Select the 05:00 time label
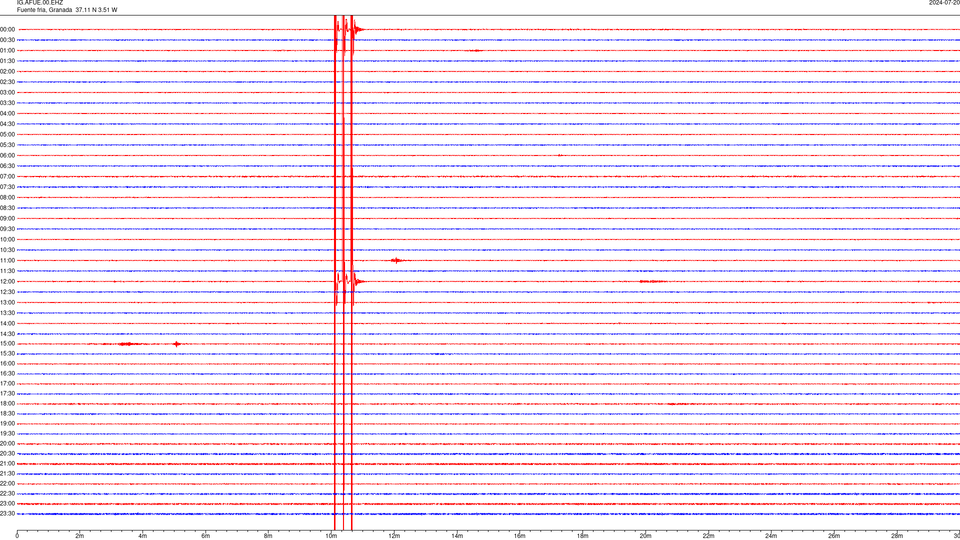 (7, 134)
